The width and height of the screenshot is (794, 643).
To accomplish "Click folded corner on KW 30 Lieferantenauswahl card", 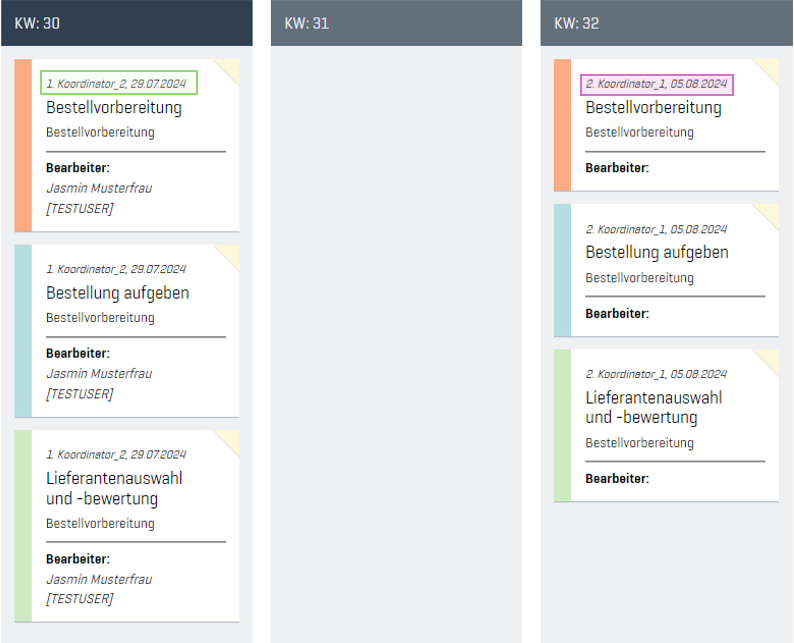I will point(231,438).
